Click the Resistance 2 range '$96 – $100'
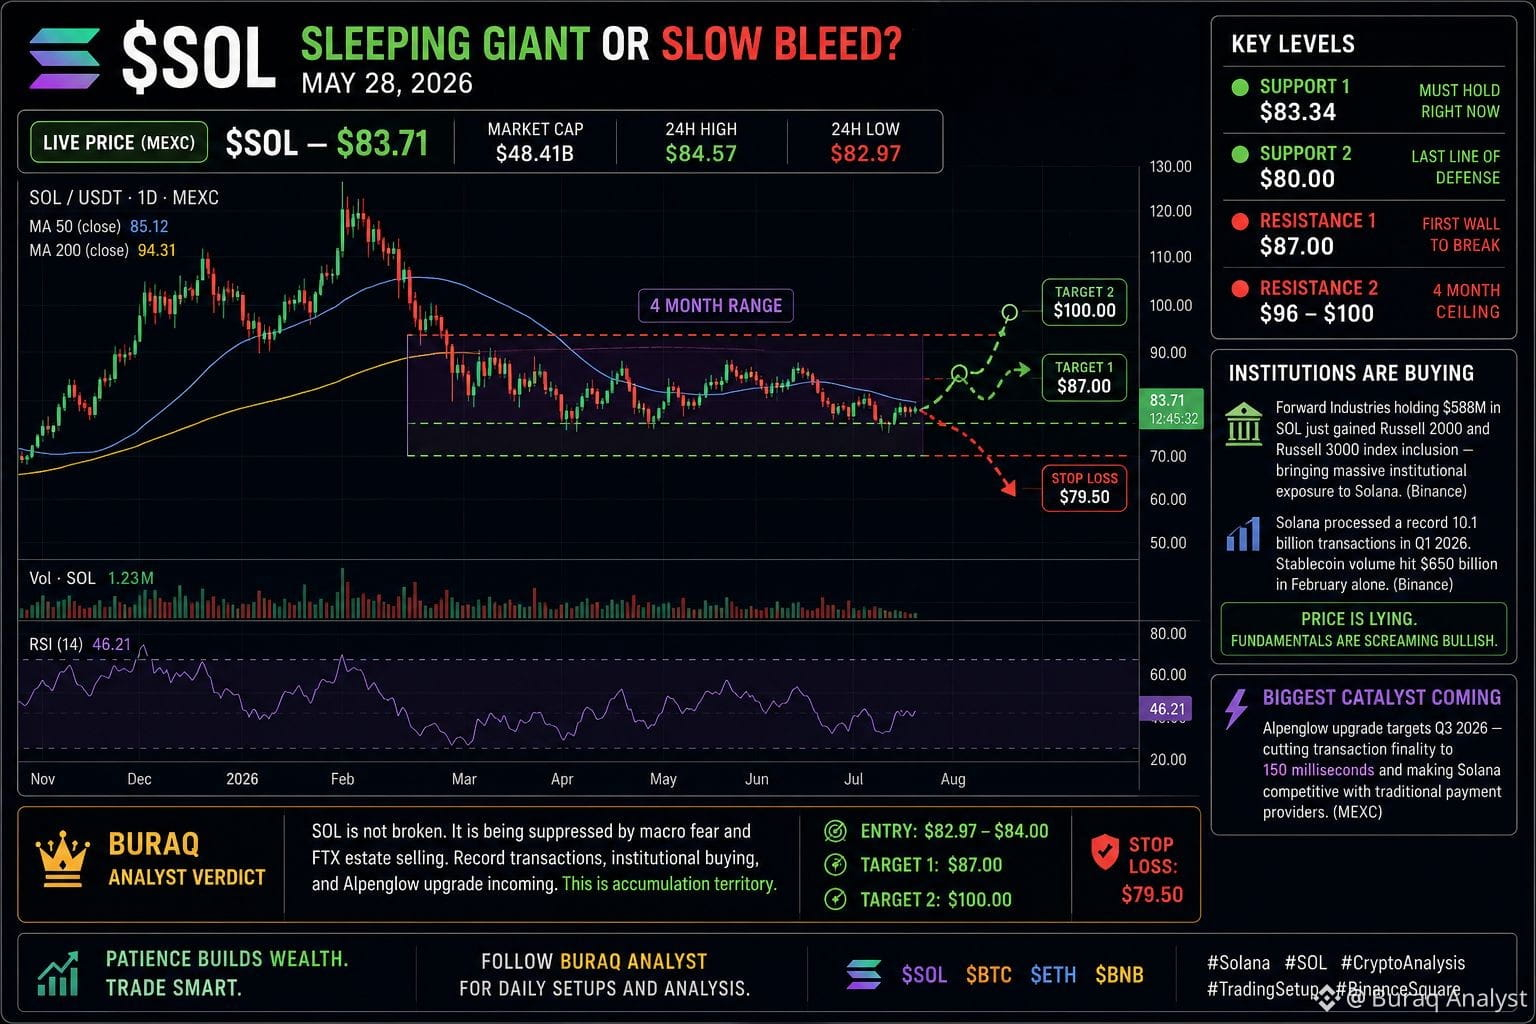 click(x=1317, y=314)
